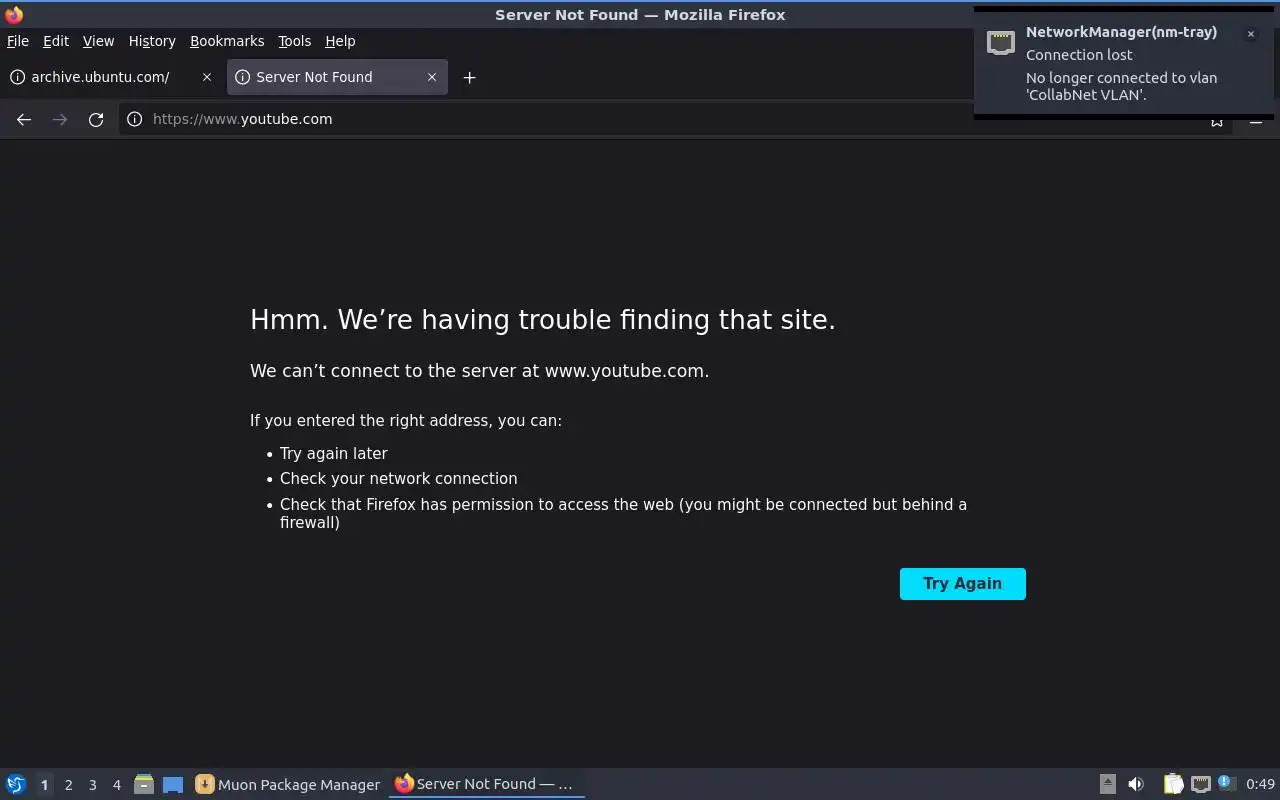Switch to Muon Package Manager in taskbar
Image resolution: width=1280 pixels, height=800 pixels.
click(x=288, y=784)
